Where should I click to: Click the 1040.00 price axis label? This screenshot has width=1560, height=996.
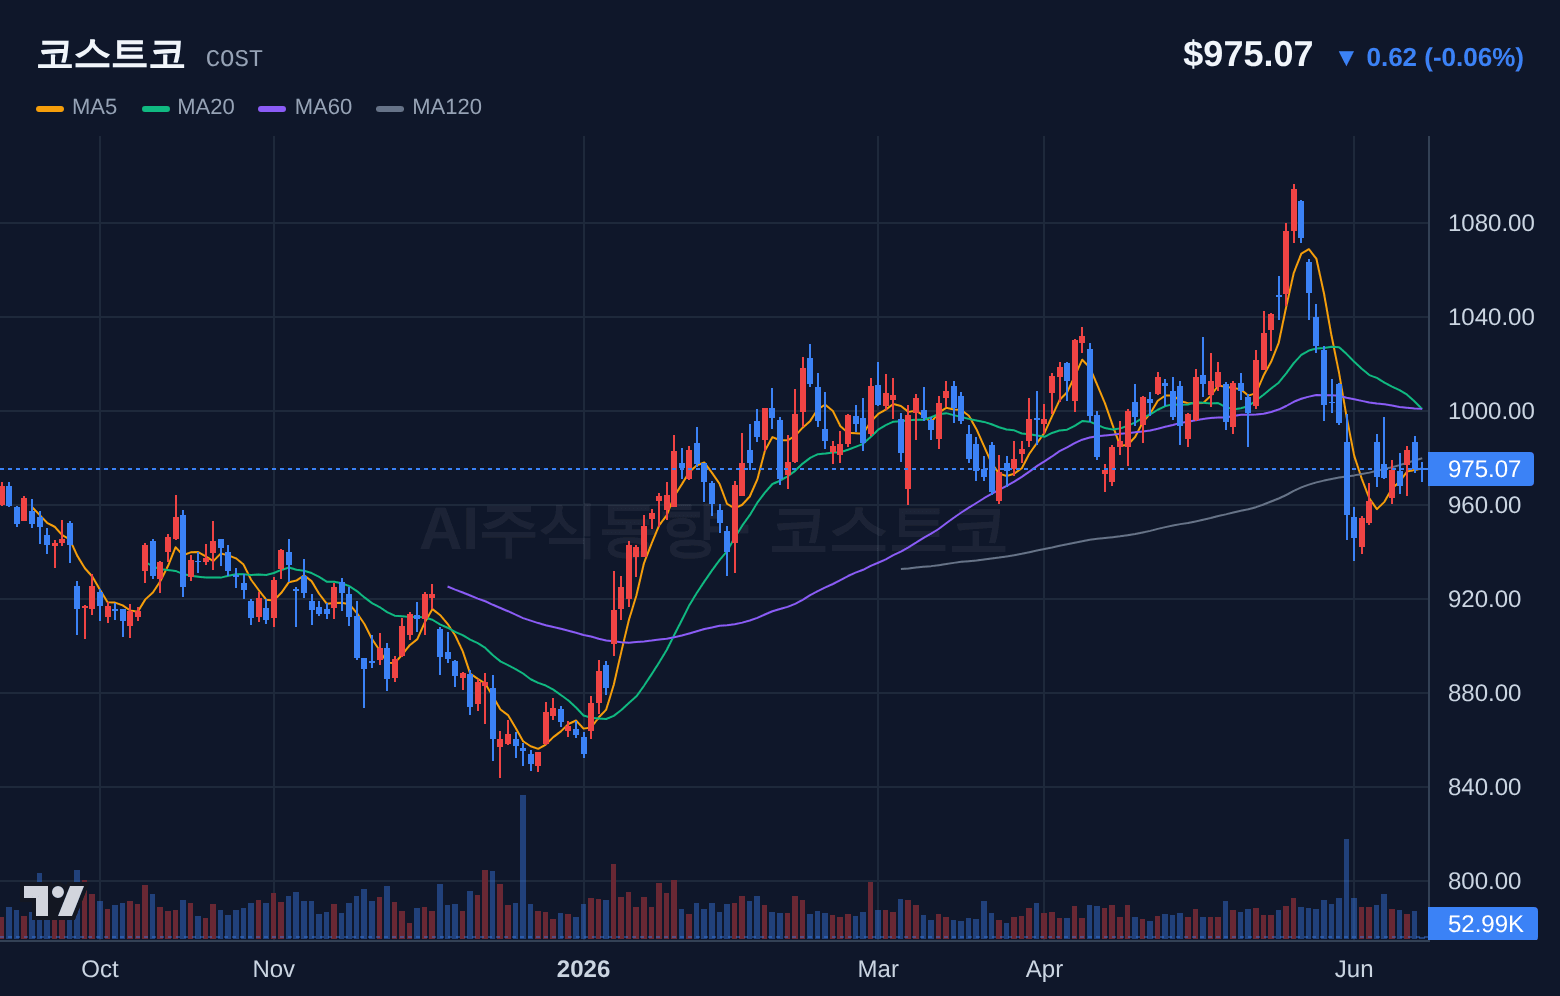point(1491,317)
